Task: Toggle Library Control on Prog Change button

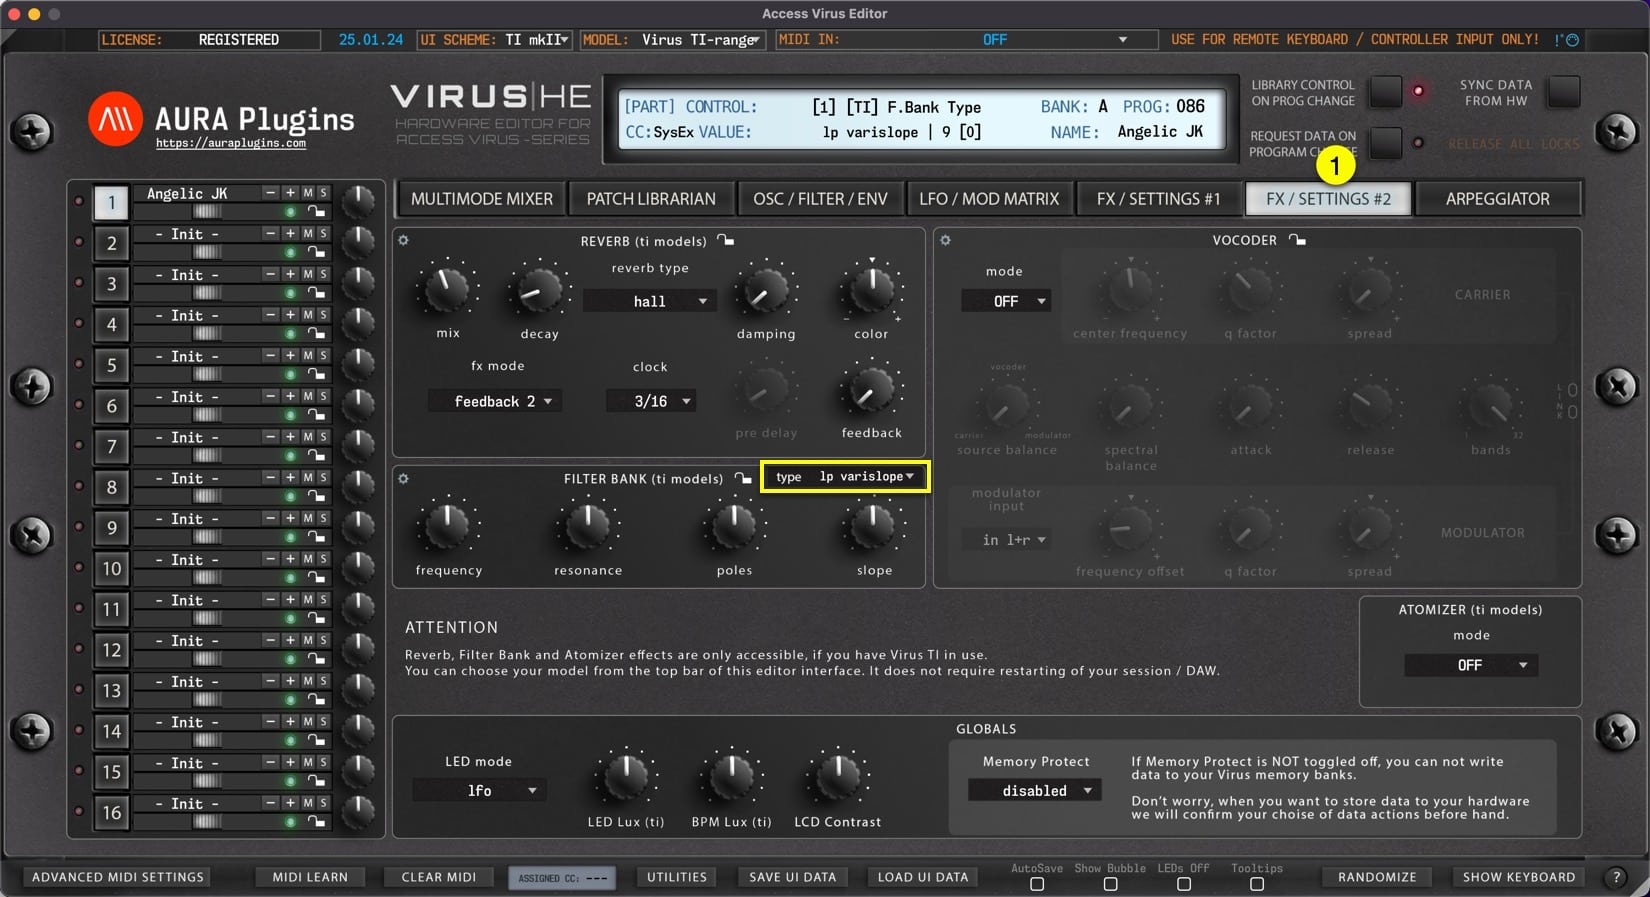Action: (1385, 92)
